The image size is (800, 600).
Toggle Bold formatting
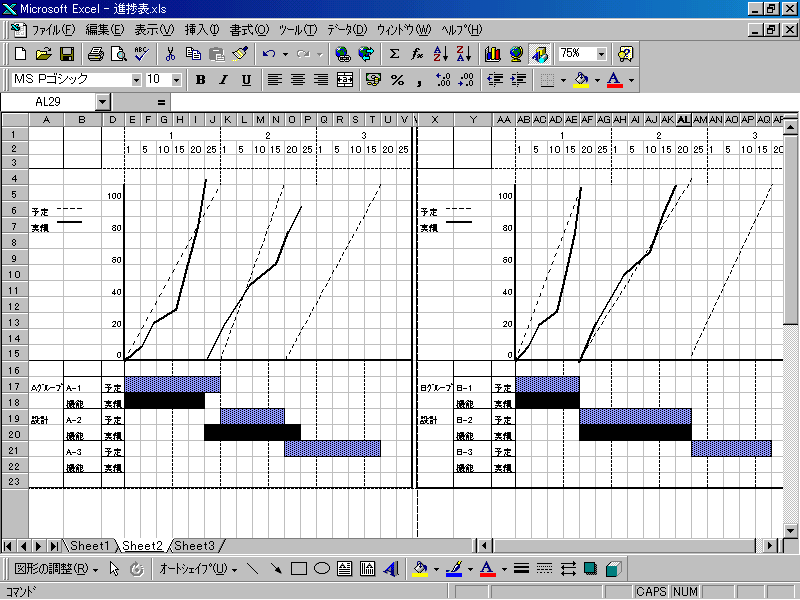coord(200,79)
